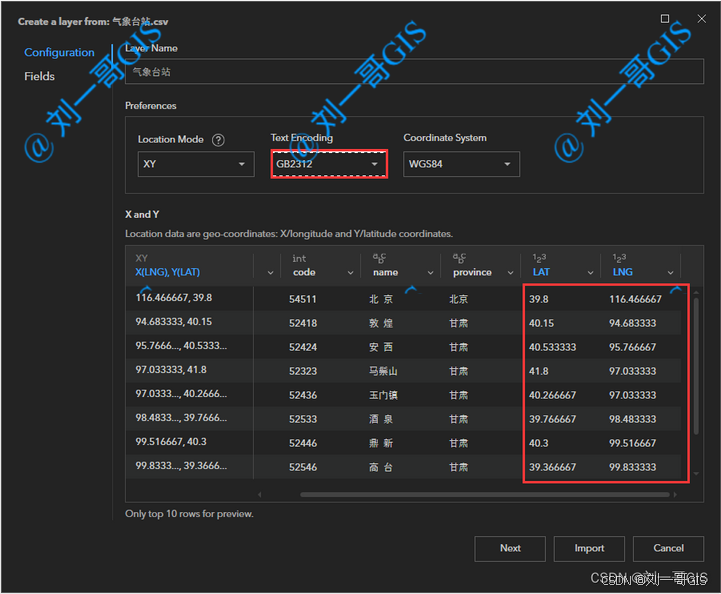The width and height of the screenshot is (721, 594).
Task: Select the LAT cell 40.15
Action: click(x=541, y=323)
